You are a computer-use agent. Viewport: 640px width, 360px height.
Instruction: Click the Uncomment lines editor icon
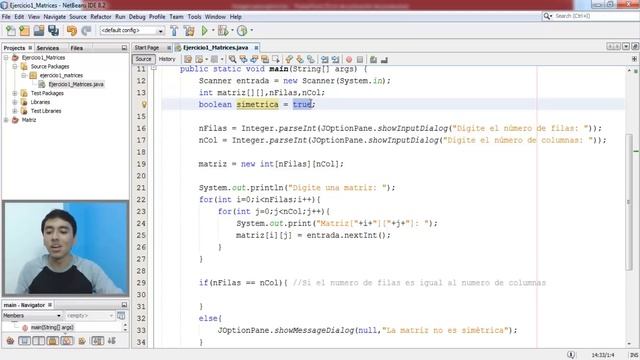384,60
